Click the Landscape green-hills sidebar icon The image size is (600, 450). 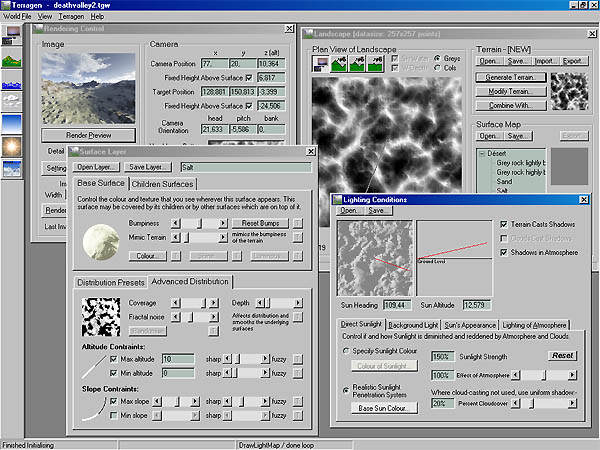(12, 56)
